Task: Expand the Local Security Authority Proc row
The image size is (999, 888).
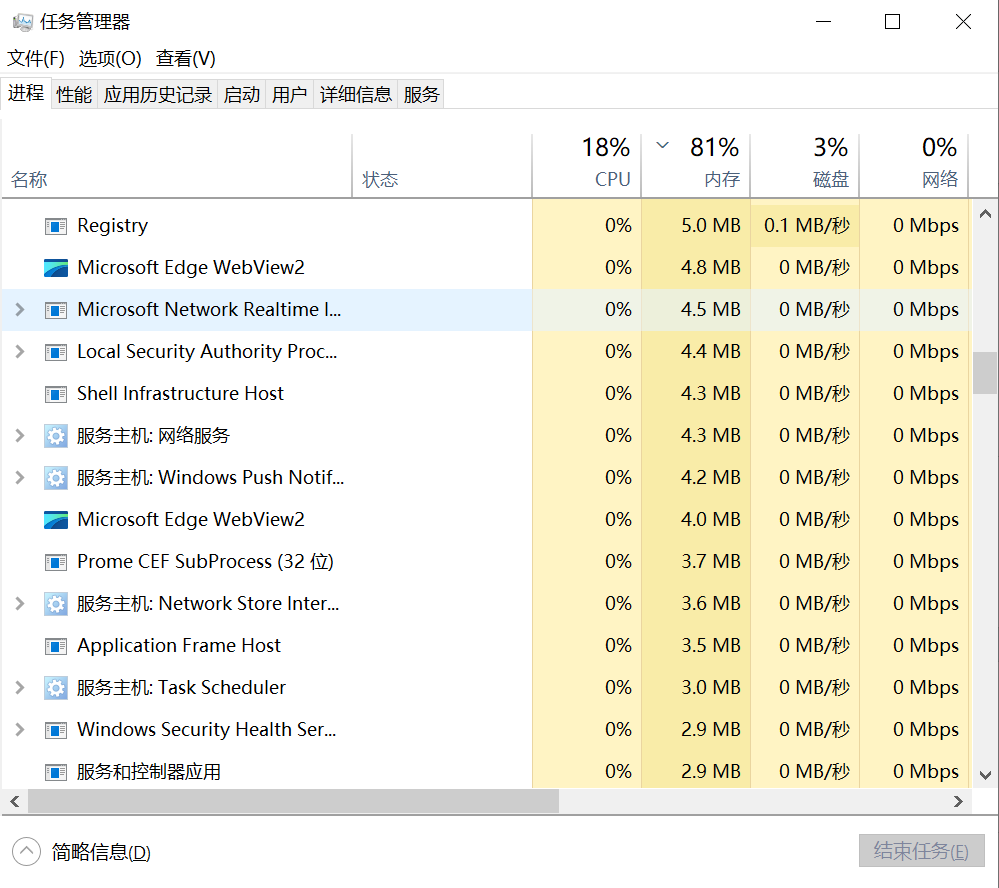Action: (20, 352)
